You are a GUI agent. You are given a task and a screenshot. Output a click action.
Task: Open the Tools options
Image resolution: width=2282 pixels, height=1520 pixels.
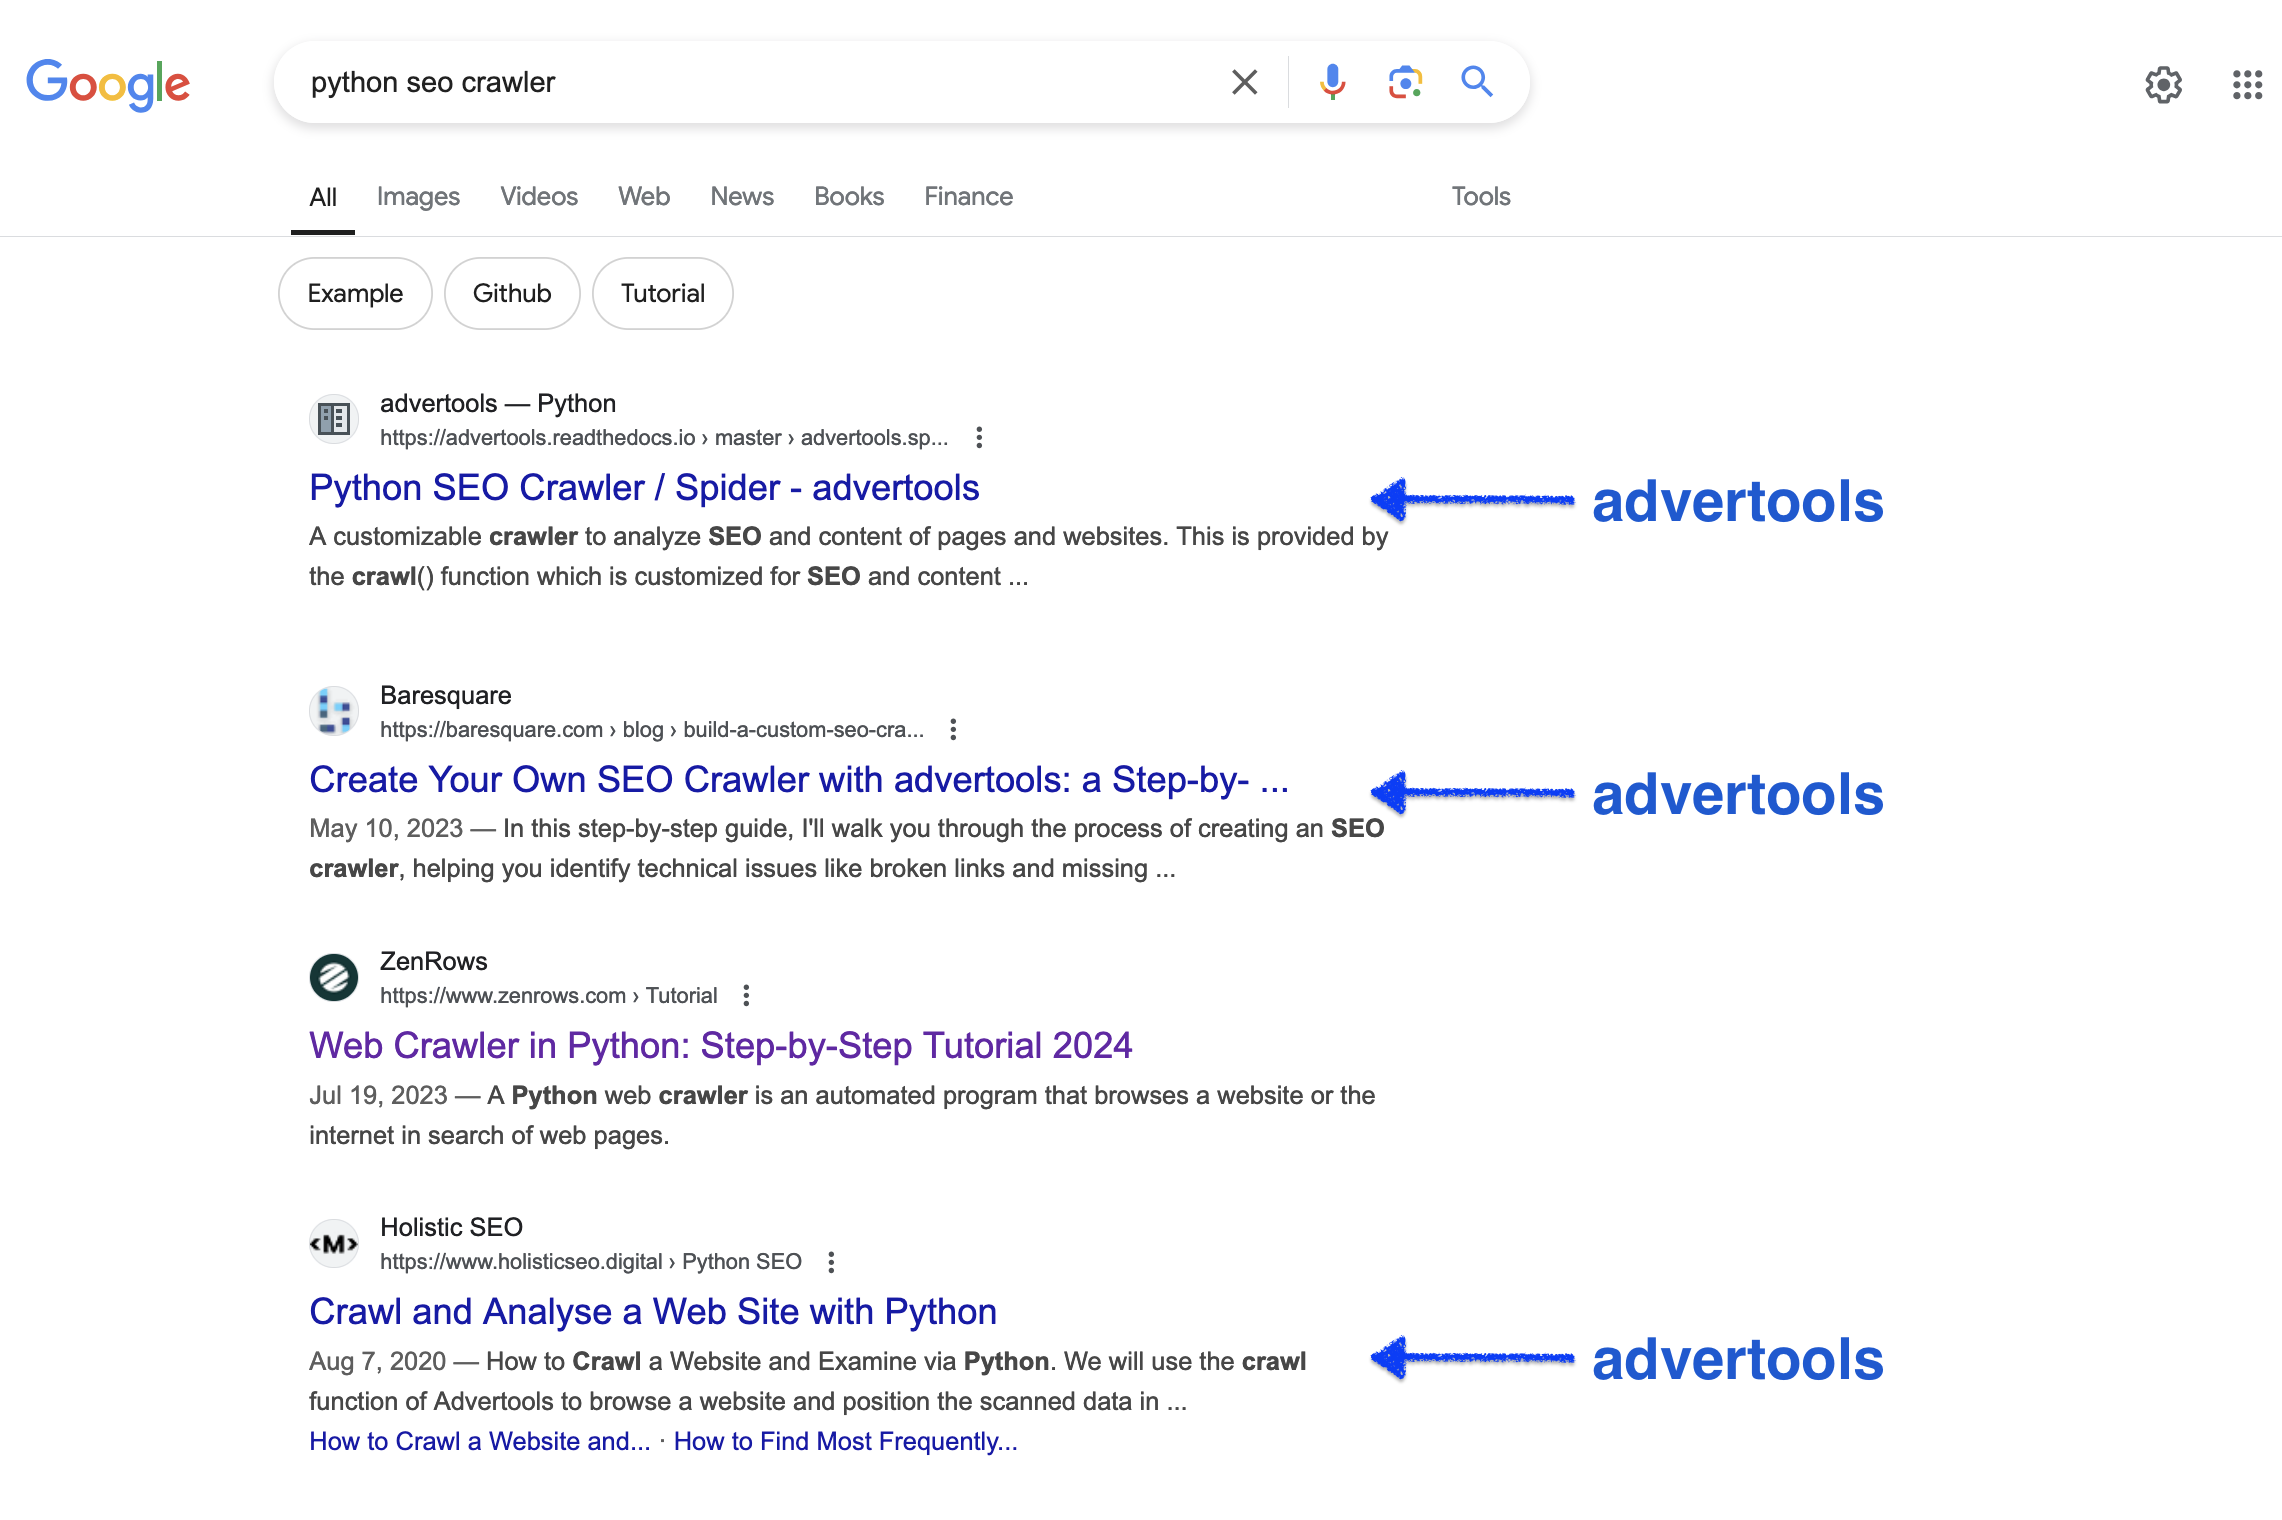[x=1481, y=197]
